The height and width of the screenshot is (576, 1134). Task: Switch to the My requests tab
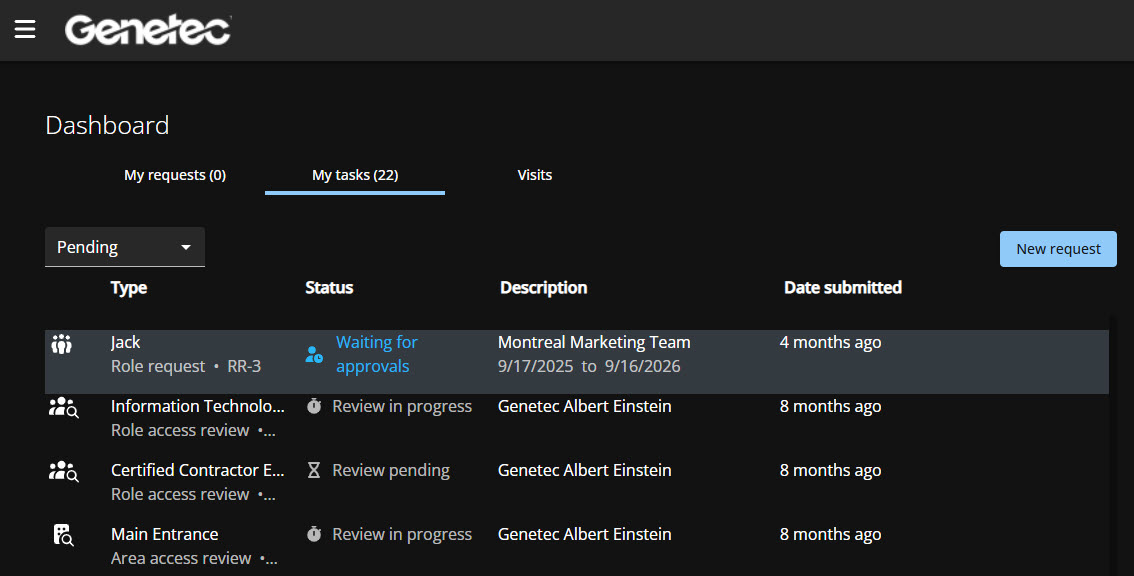175,174
